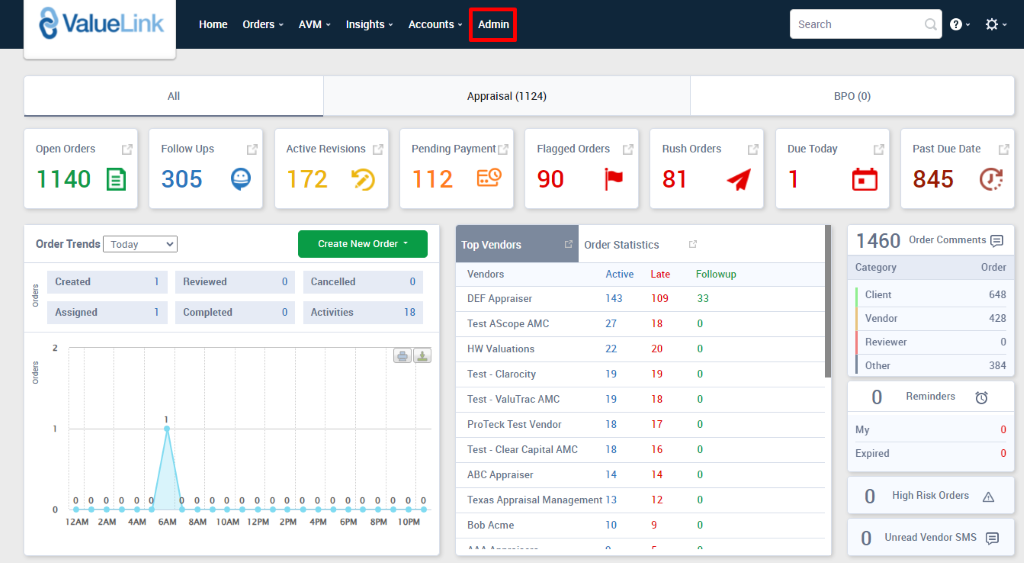Open Top Vendors popout icon

(x=568, y=244)
